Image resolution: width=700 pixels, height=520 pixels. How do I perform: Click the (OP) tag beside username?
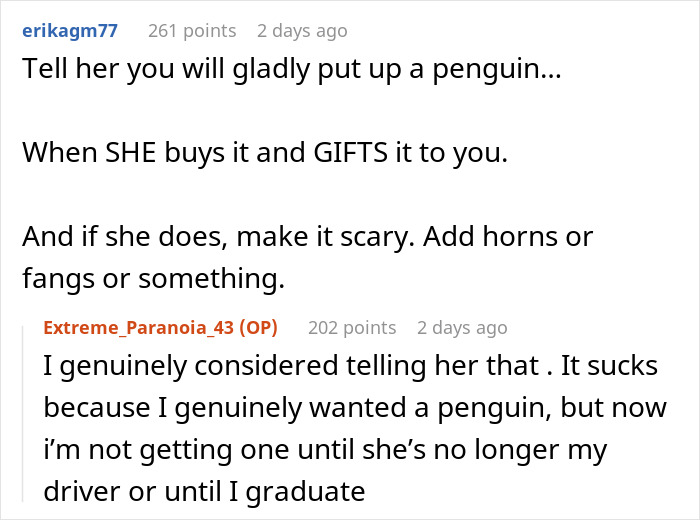259,328
